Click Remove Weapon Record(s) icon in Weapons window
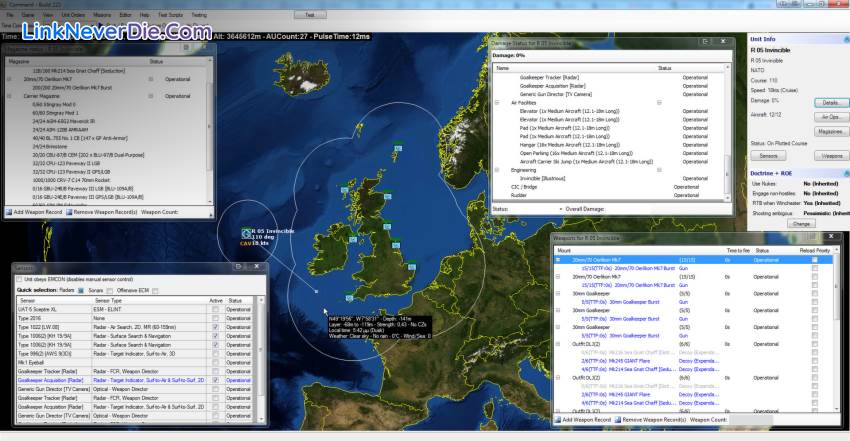The image size is (850, 441). pyautogui.click(x=617, y=420)
